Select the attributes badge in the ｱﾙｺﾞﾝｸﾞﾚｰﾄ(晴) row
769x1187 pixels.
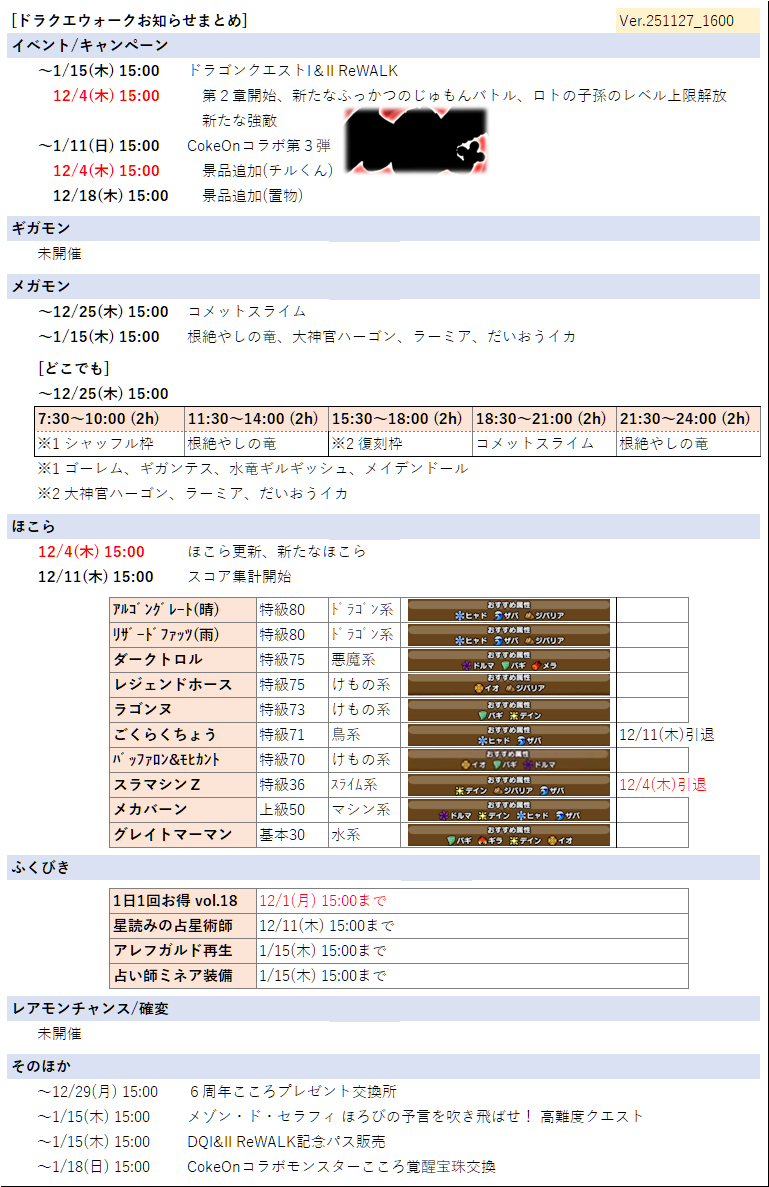click(x=509, y=610)
